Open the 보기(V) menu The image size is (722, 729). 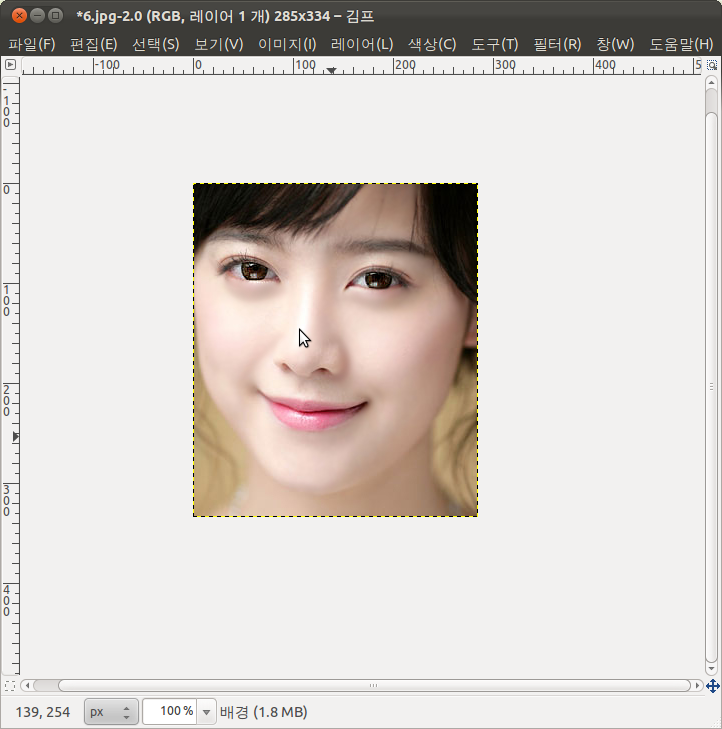pos(219,45)
